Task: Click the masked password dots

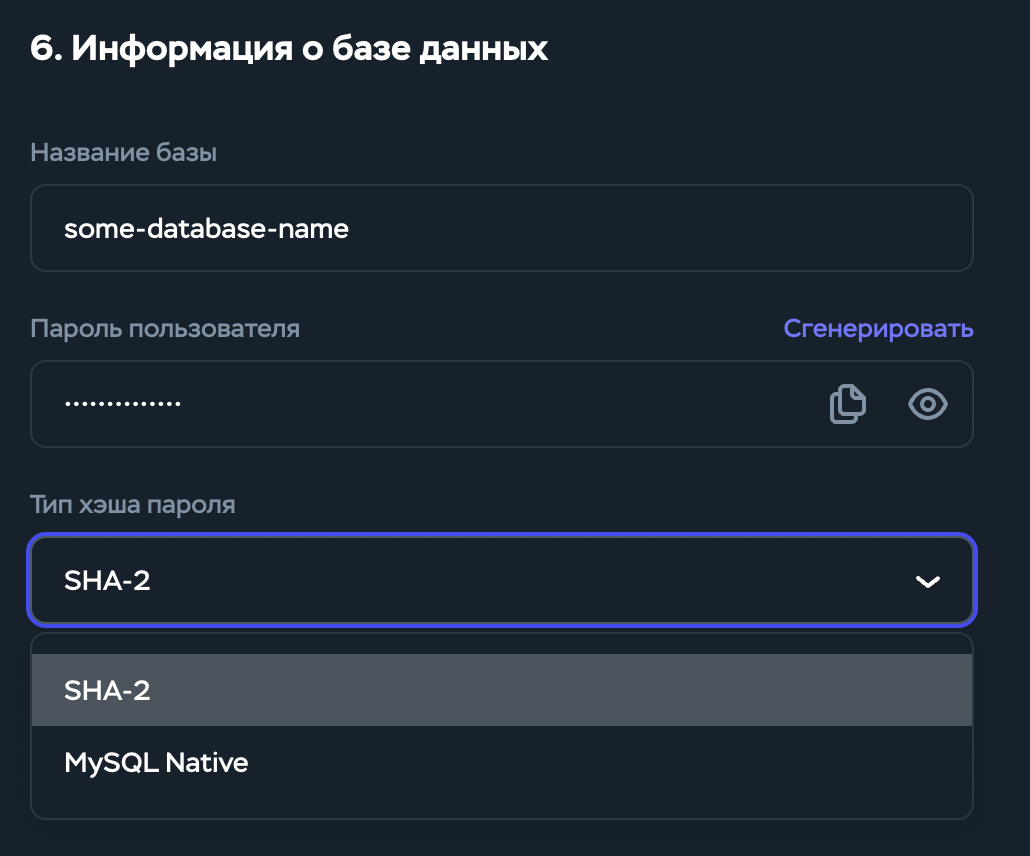Action: 122,404
